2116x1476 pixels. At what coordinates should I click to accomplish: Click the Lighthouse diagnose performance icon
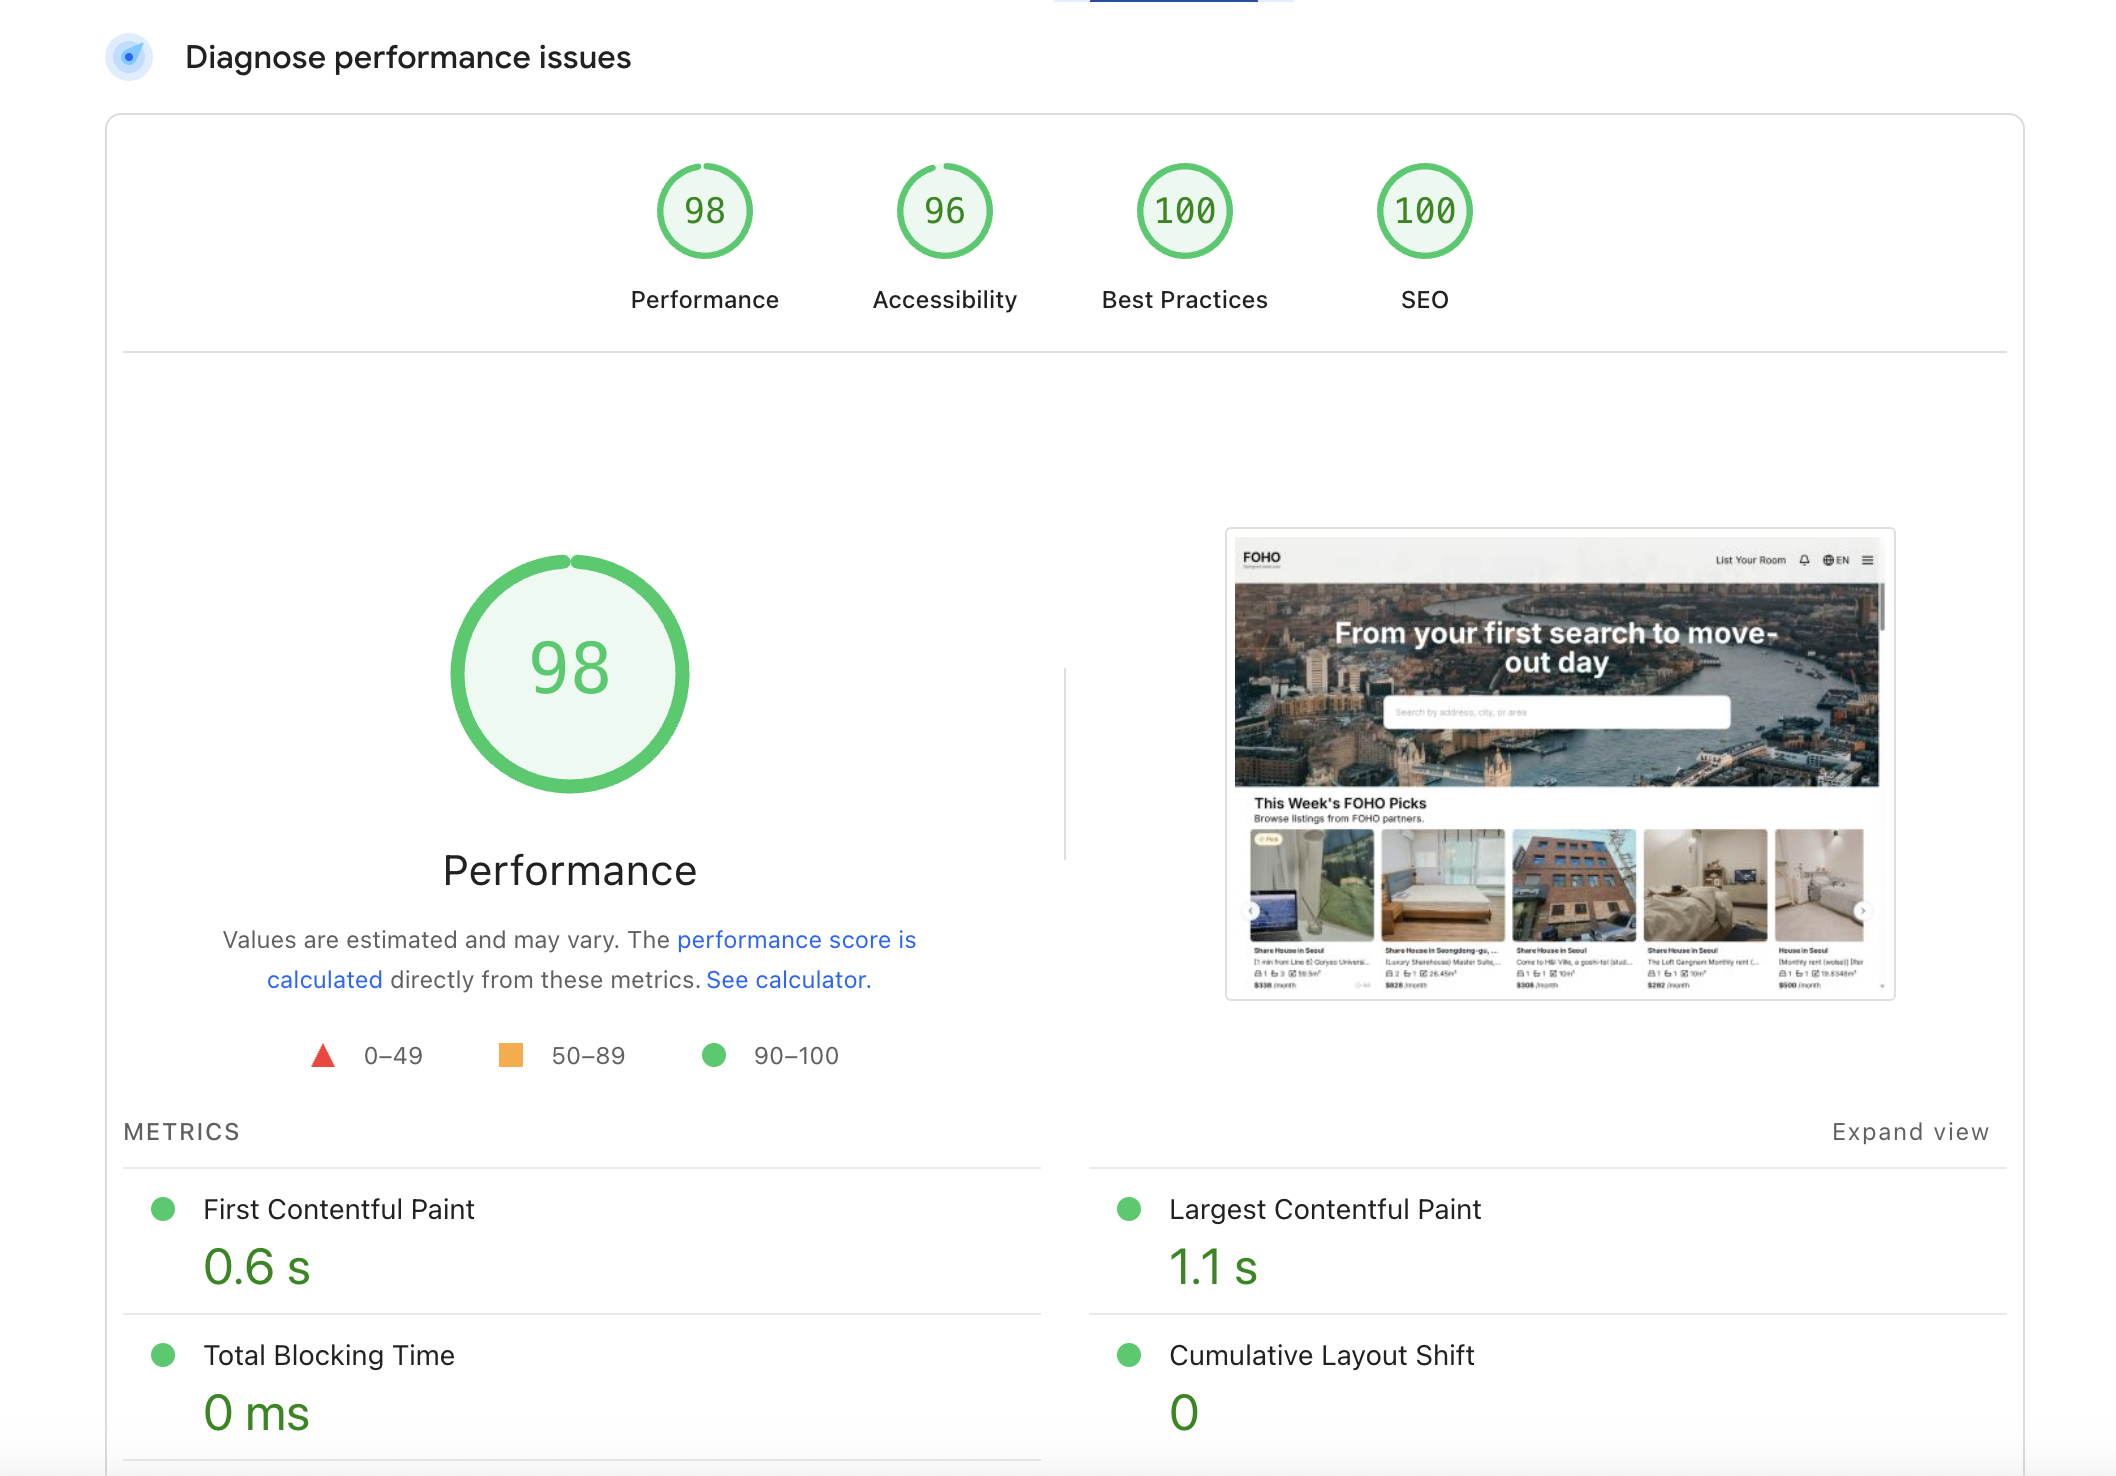(129, 57)
